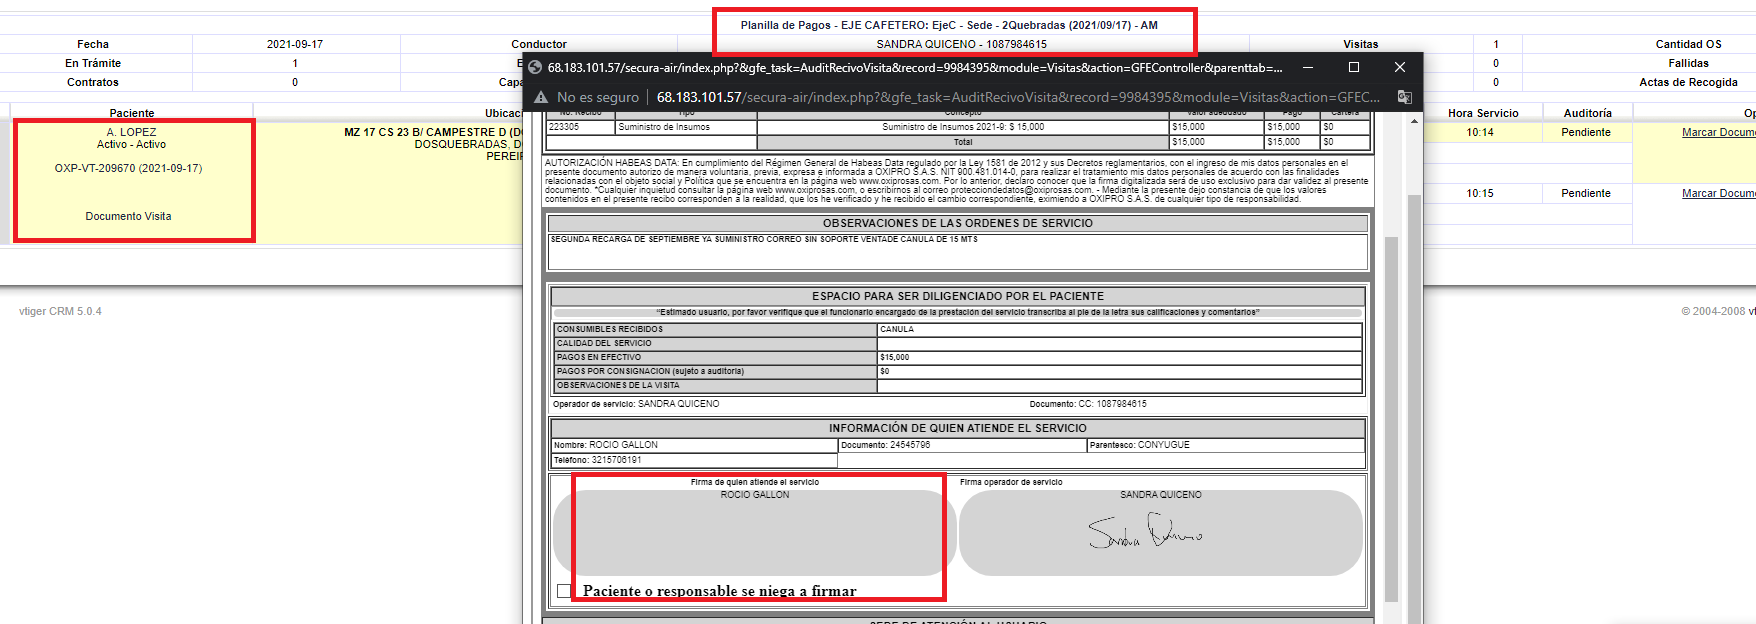Click 'Pendiente' status in the 10:14 row
1756x624 pixels.
1586,132
